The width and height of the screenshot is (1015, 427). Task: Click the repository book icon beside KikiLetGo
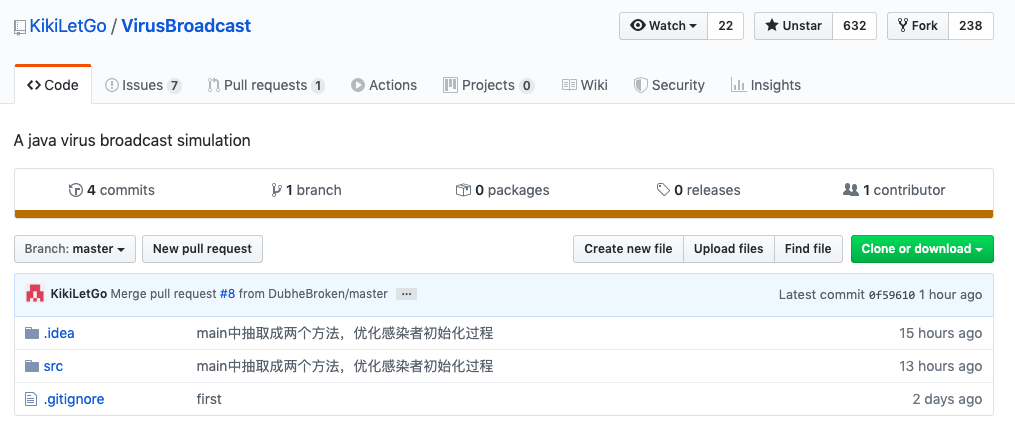click(x=20, y=27)
